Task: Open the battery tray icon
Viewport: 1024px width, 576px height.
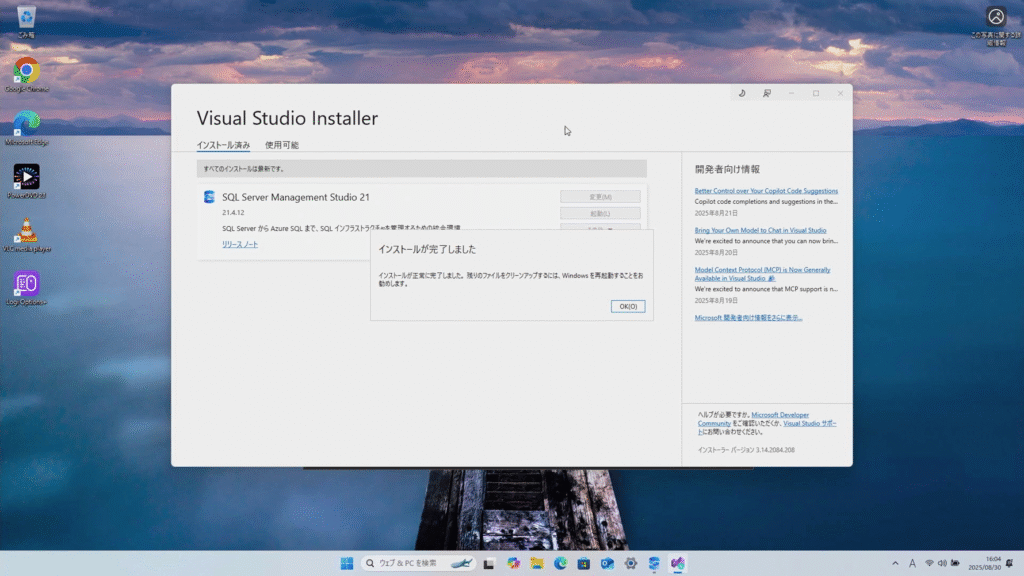Action: (x=955, y=563)
